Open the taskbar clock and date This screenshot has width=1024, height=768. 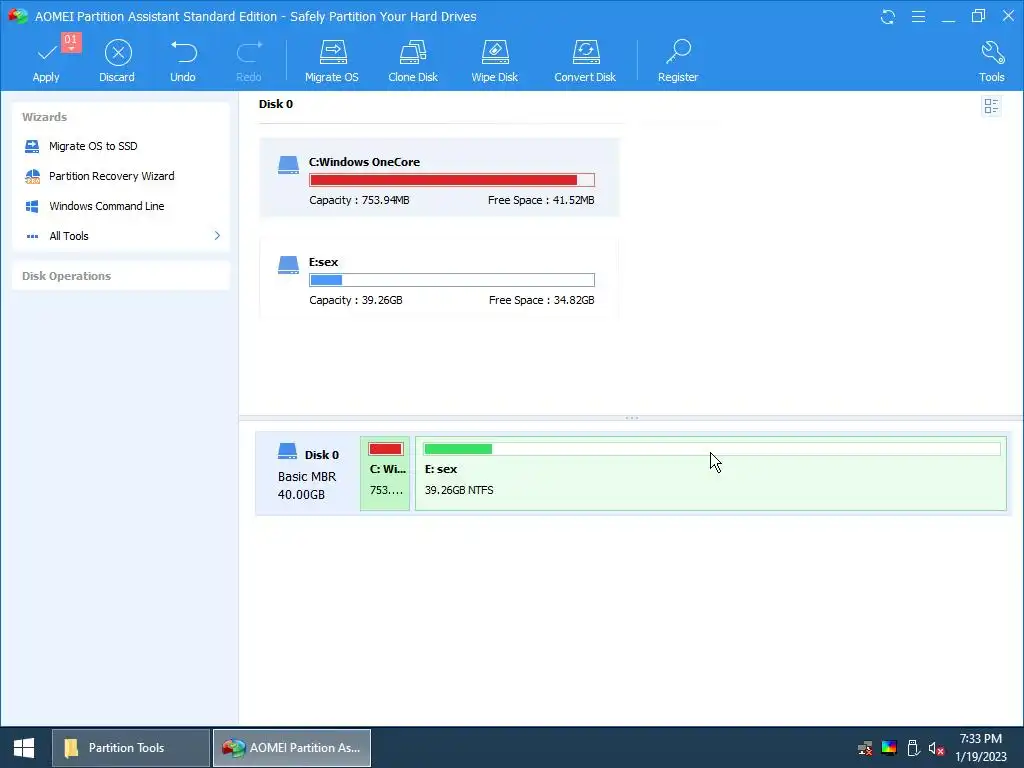click(x=981, y=748)
